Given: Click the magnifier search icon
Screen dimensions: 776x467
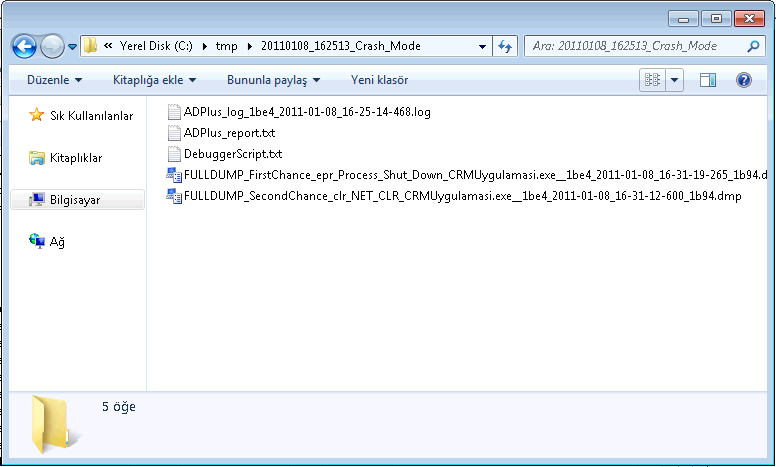Looking at the screenshot, I should pos(753,46).
